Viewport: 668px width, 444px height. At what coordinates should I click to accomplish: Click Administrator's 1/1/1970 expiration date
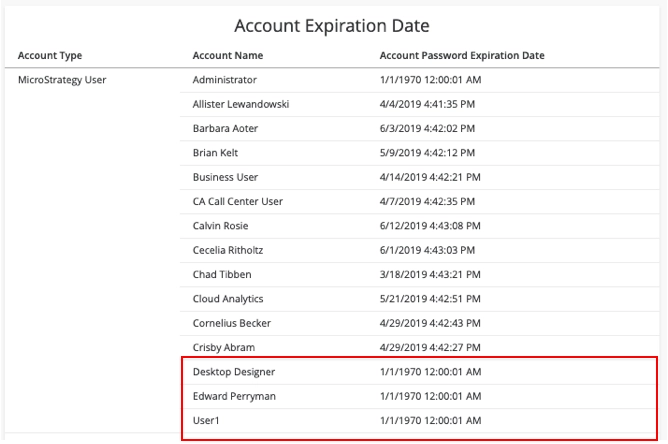coord(430,80)
